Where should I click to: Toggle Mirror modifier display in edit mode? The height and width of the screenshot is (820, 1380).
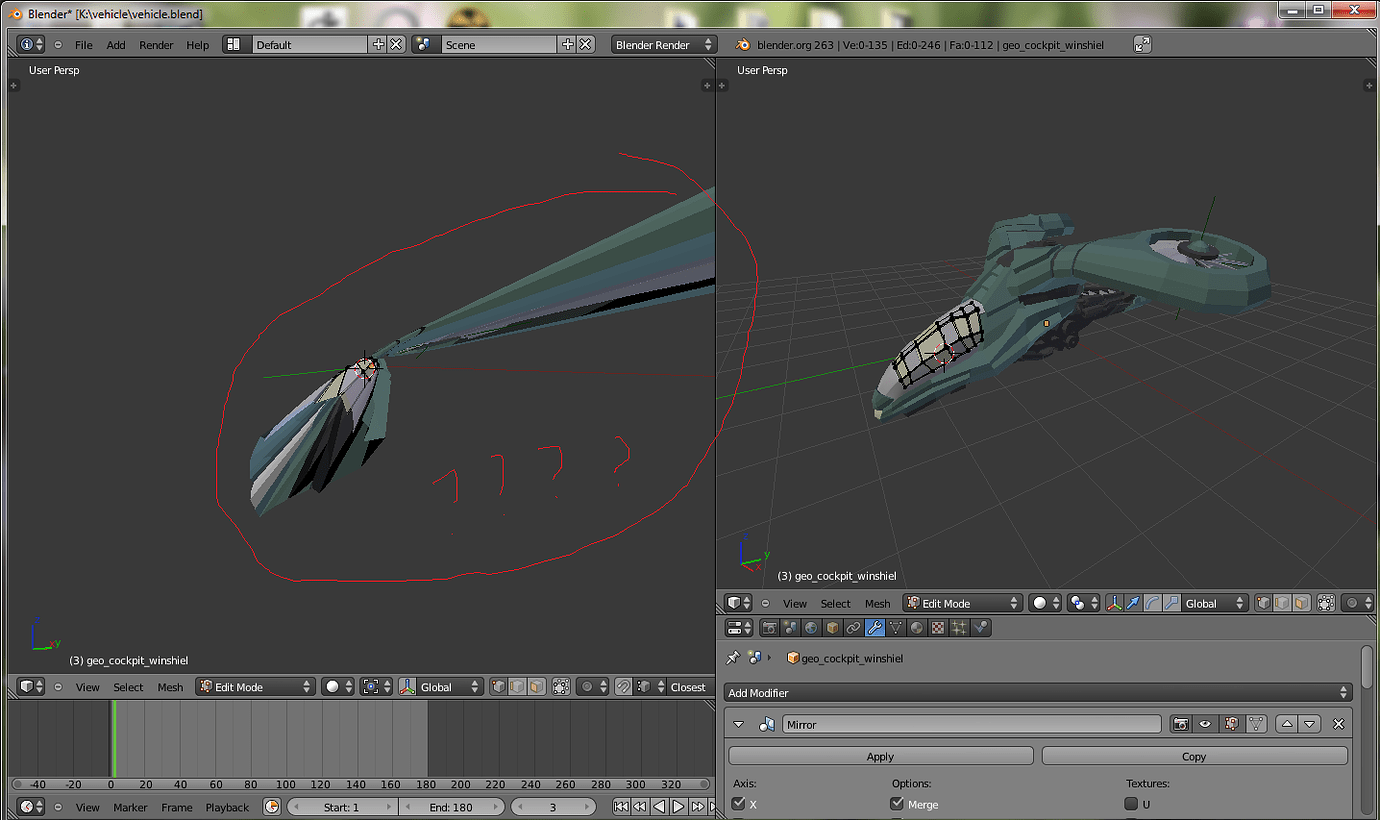(x=1231, y=724)
